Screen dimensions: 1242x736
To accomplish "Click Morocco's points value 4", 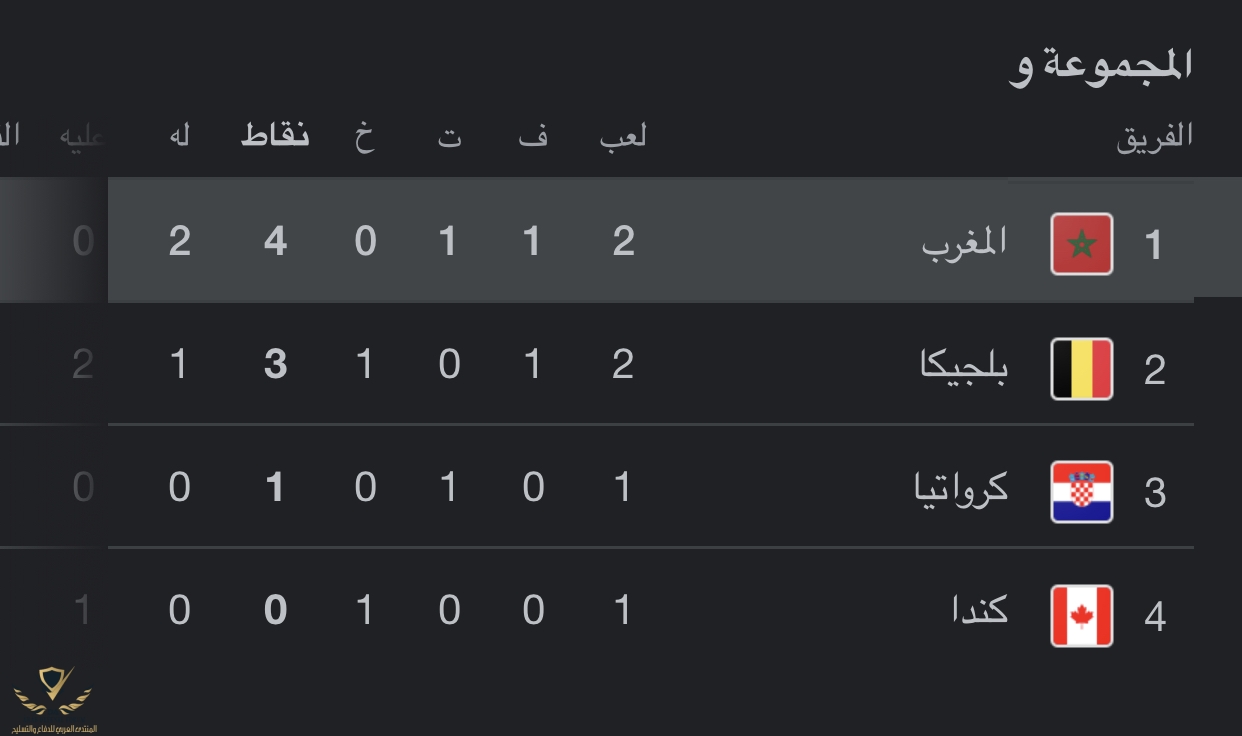I will (x=275, y=242).
